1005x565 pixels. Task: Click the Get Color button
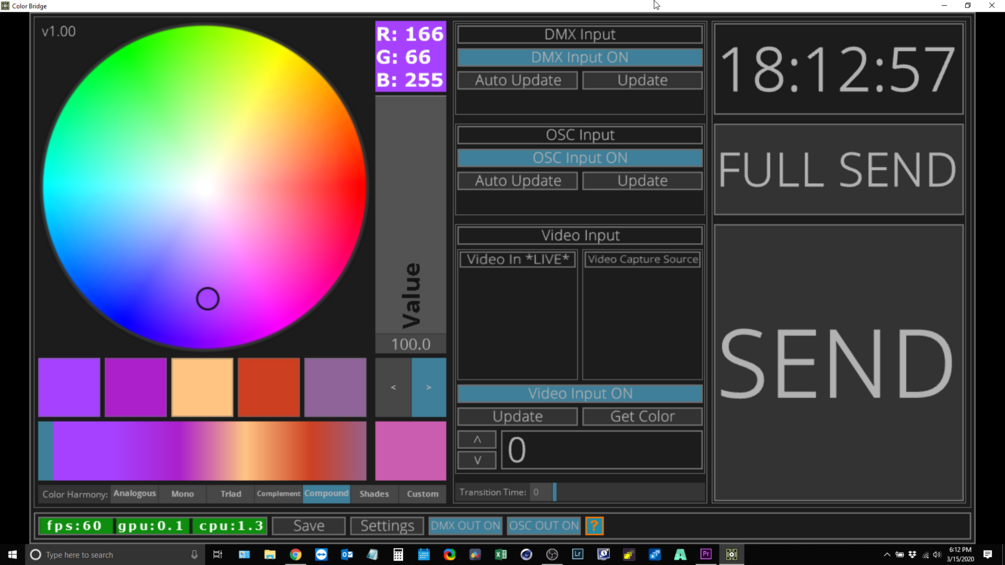642,416
